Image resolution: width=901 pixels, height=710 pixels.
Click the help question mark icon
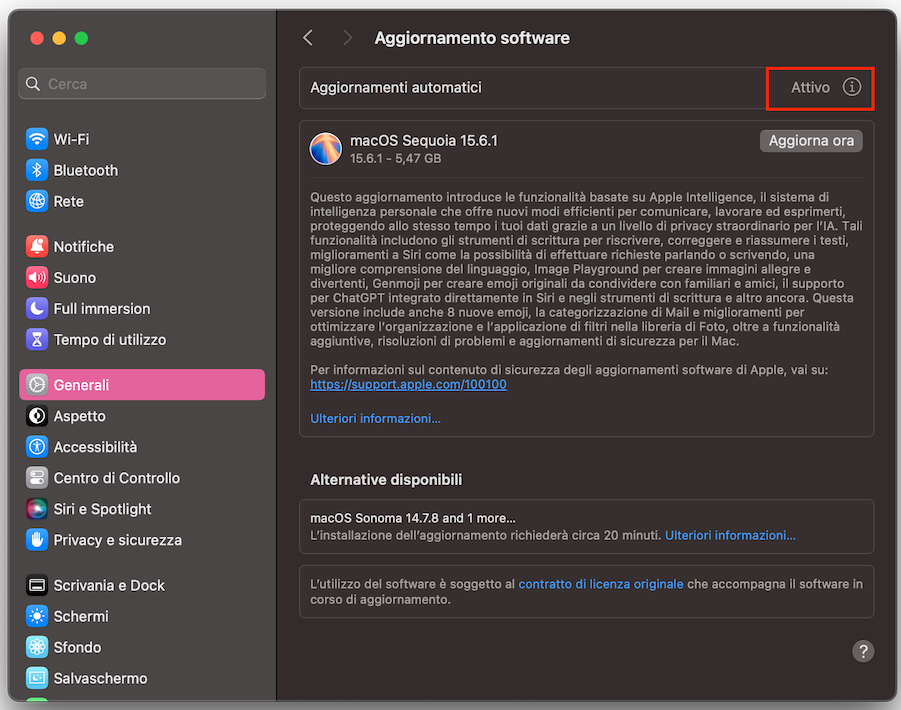[863, 651]
